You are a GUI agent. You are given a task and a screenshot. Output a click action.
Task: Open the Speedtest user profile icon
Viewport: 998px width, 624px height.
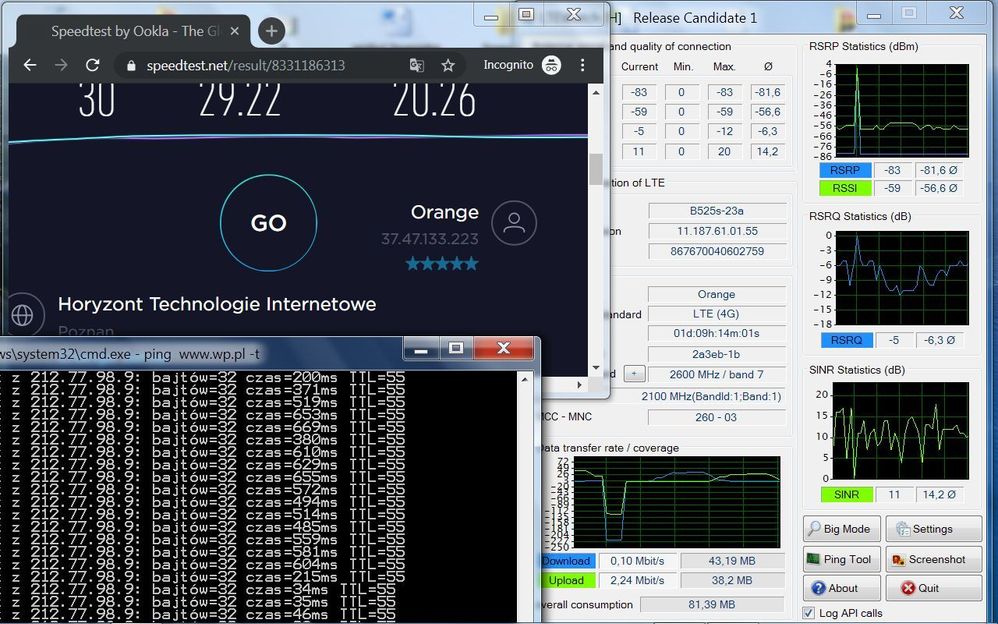tap(514, 223)
